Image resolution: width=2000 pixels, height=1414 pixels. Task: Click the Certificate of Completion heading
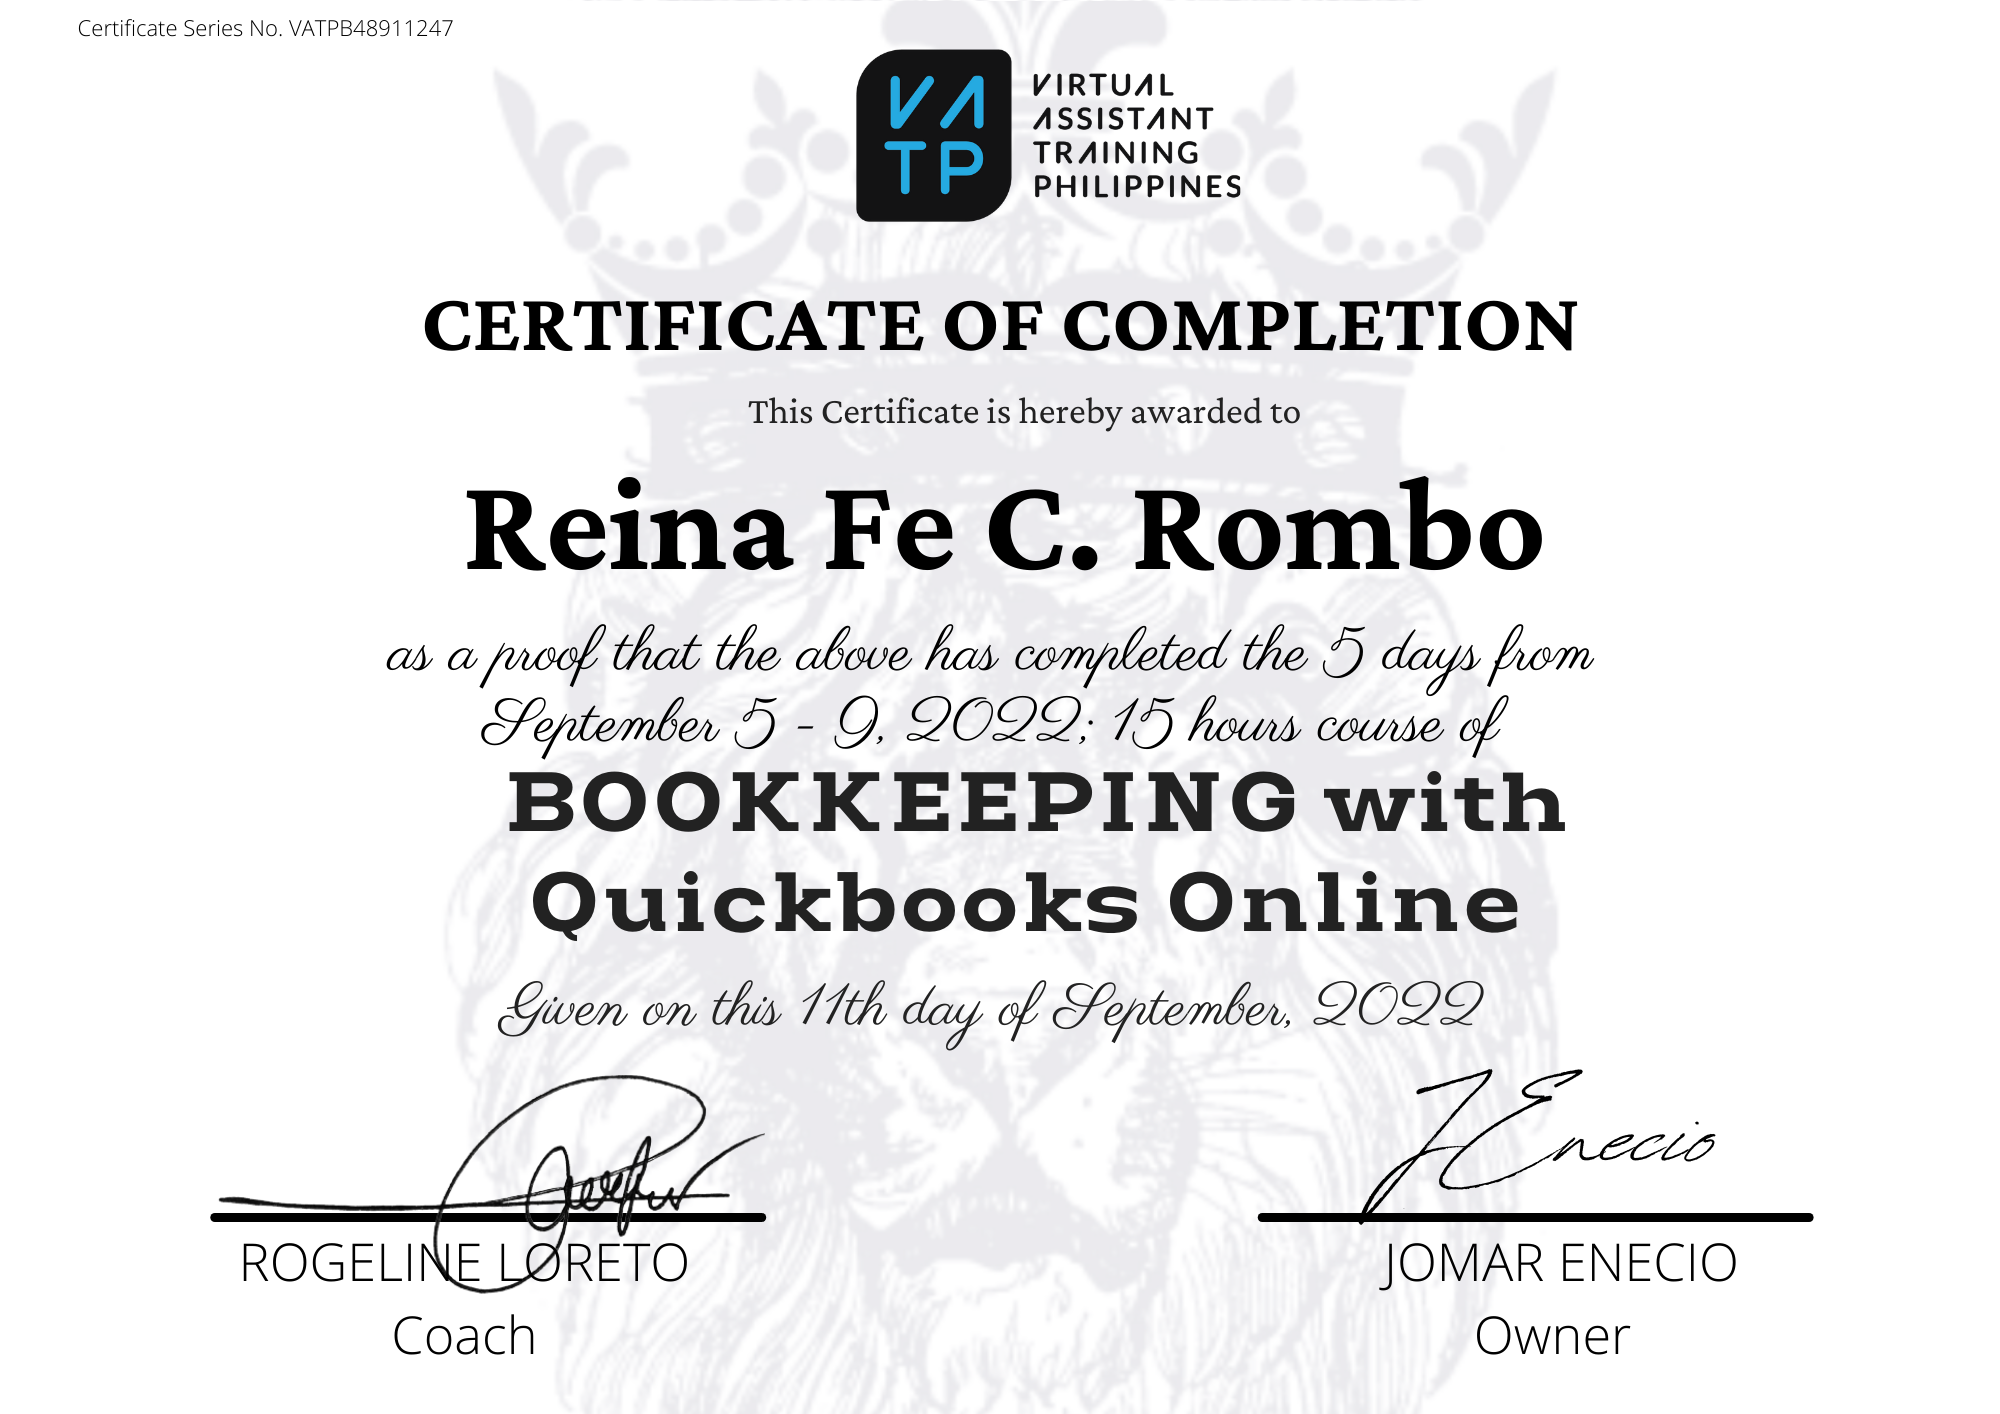tap(1000, 326)
